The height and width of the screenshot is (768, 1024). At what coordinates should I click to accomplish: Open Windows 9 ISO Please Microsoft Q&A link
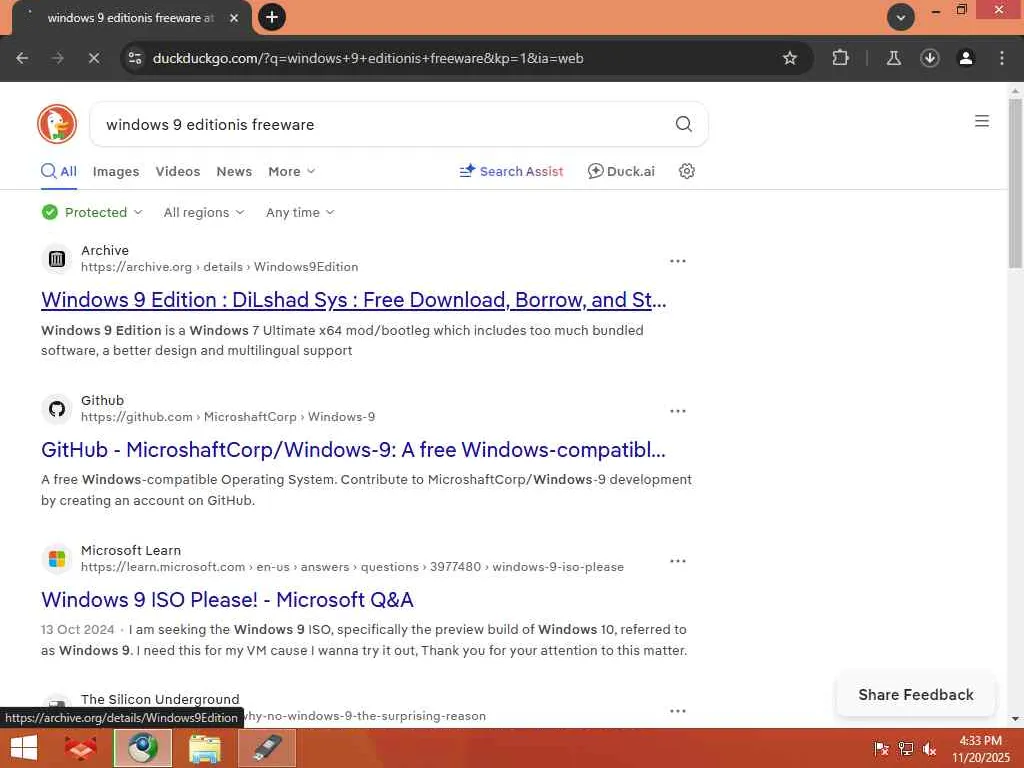[x=227, y=600]
